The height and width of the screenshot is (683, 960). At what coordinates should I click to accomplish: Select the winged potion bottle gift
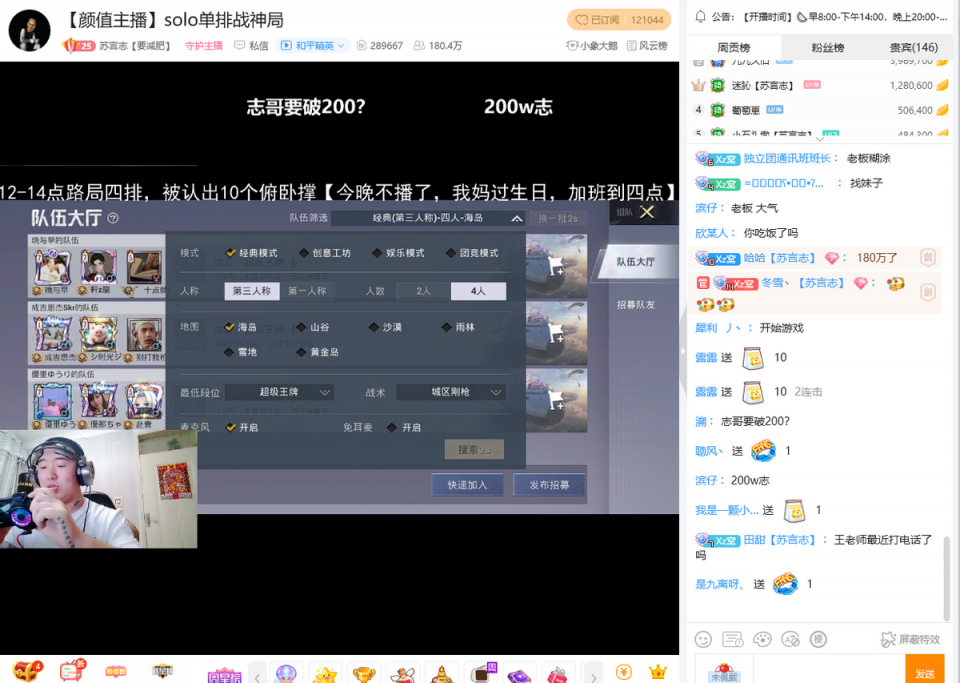click(402, 674)
